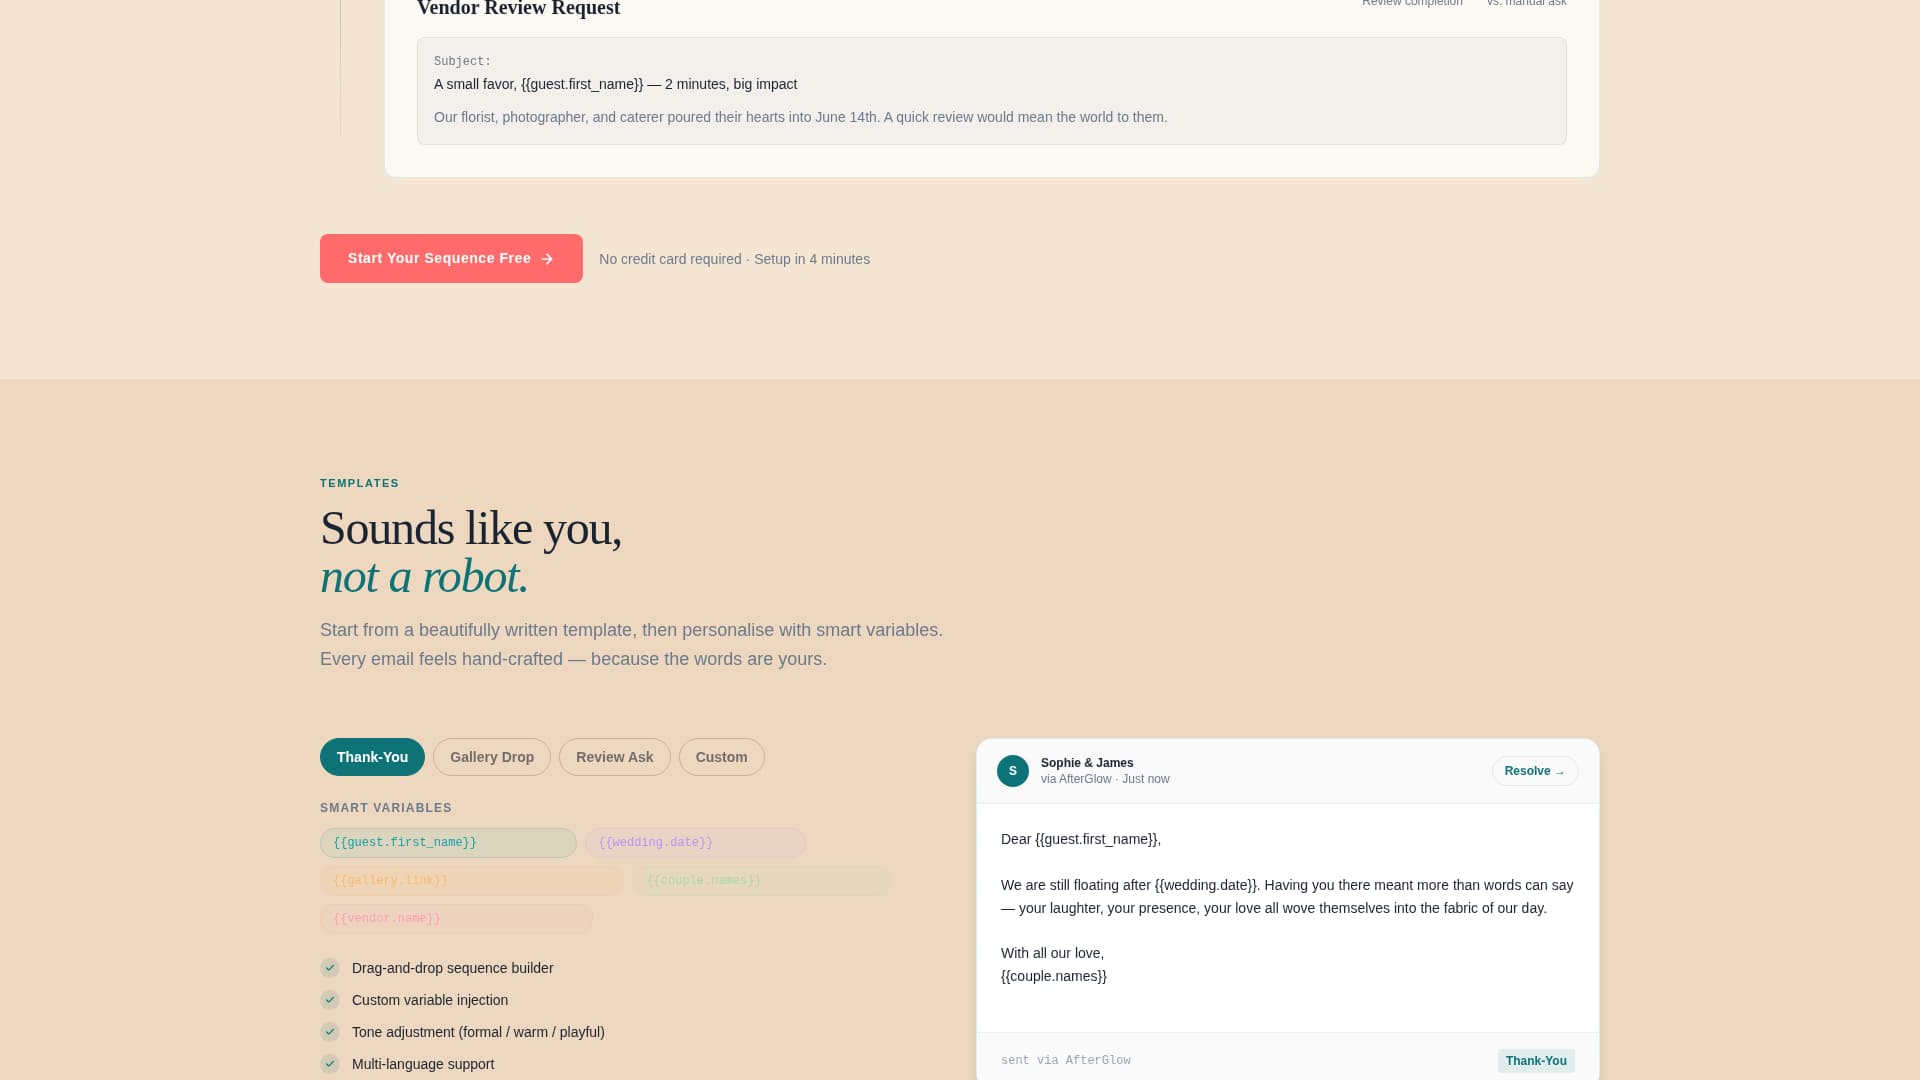
Task: Open the Review Ask template tab
Action: coord(614,757)
